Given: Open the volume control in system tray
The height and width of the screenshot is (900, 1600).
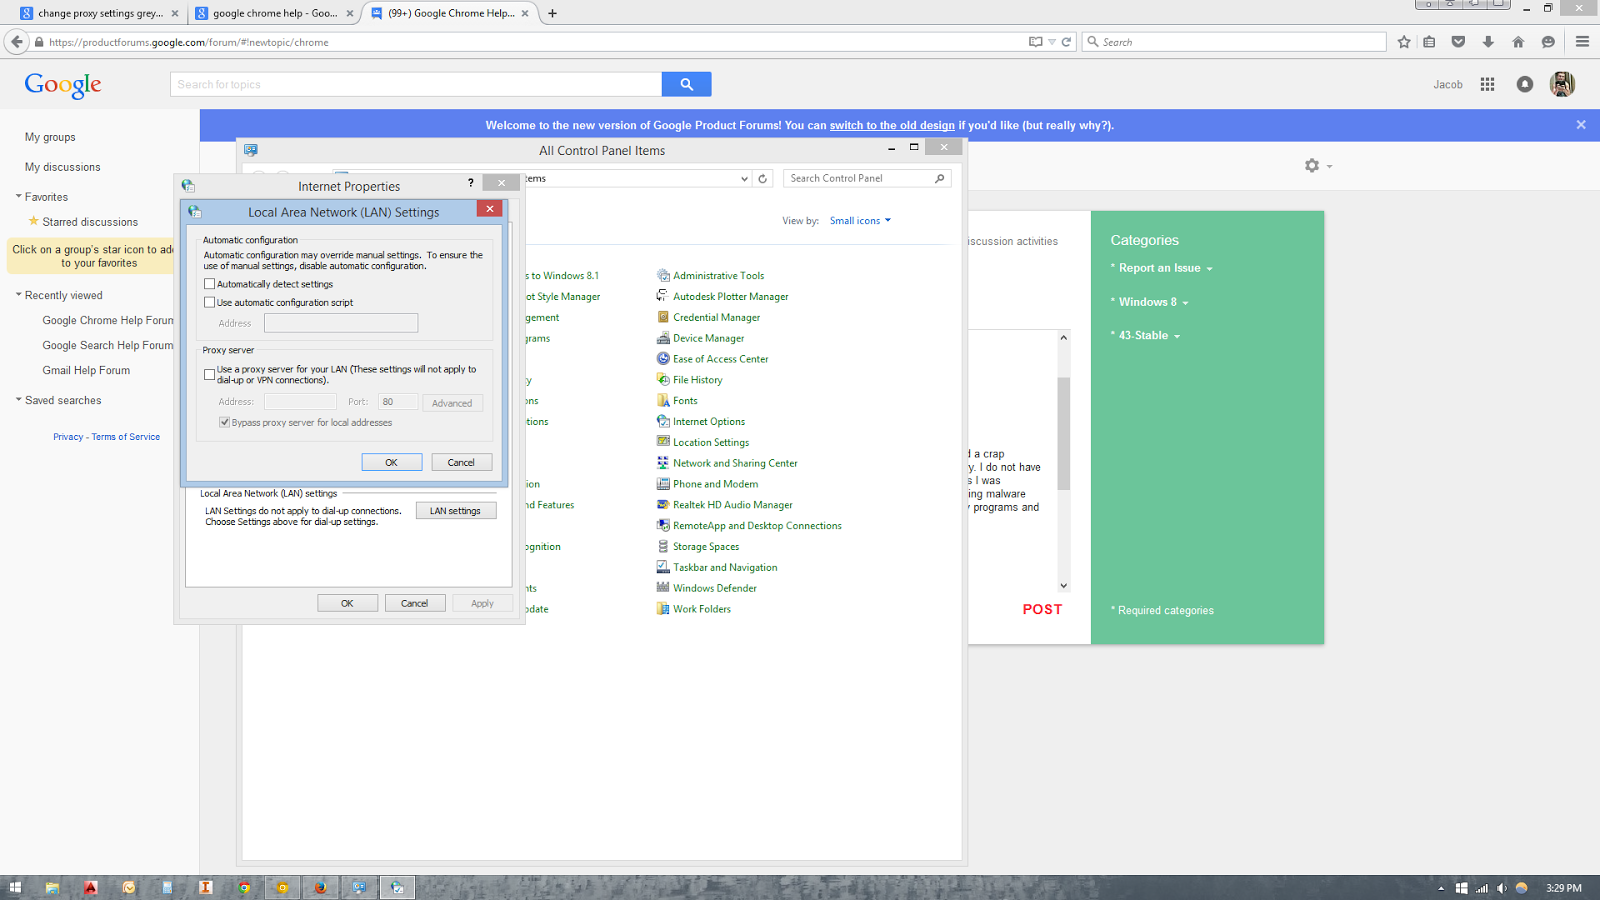Looking at the screenshot, I should (1501, 888).
